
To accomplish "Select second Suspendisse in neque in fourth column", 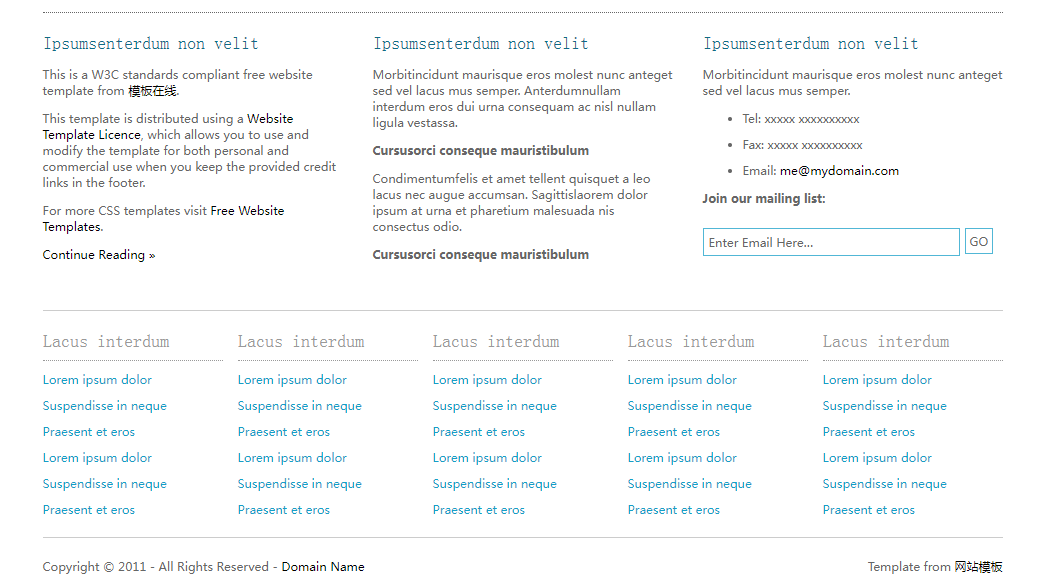I will click(x=689, y=484).
